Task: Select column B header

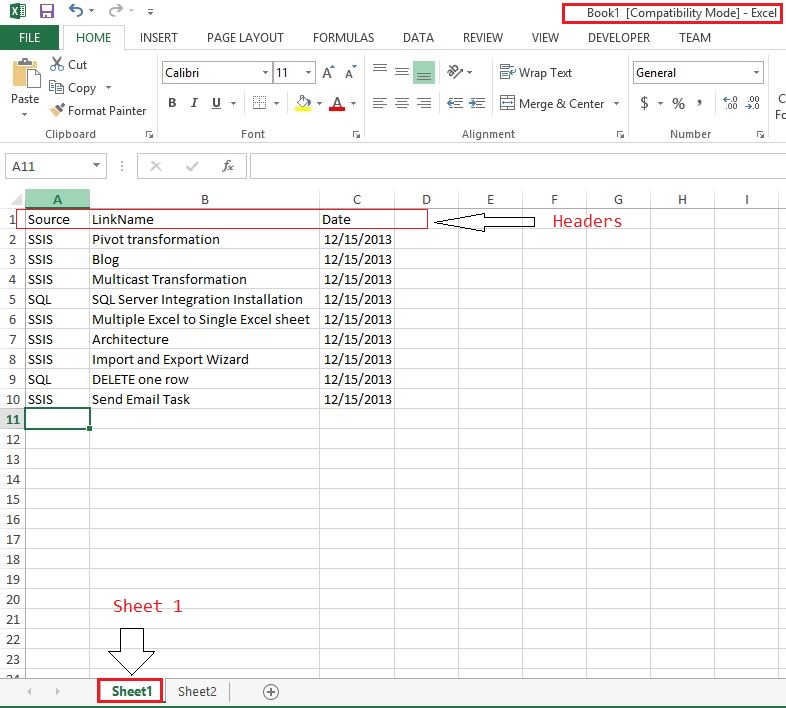Action: pos(205,199)
